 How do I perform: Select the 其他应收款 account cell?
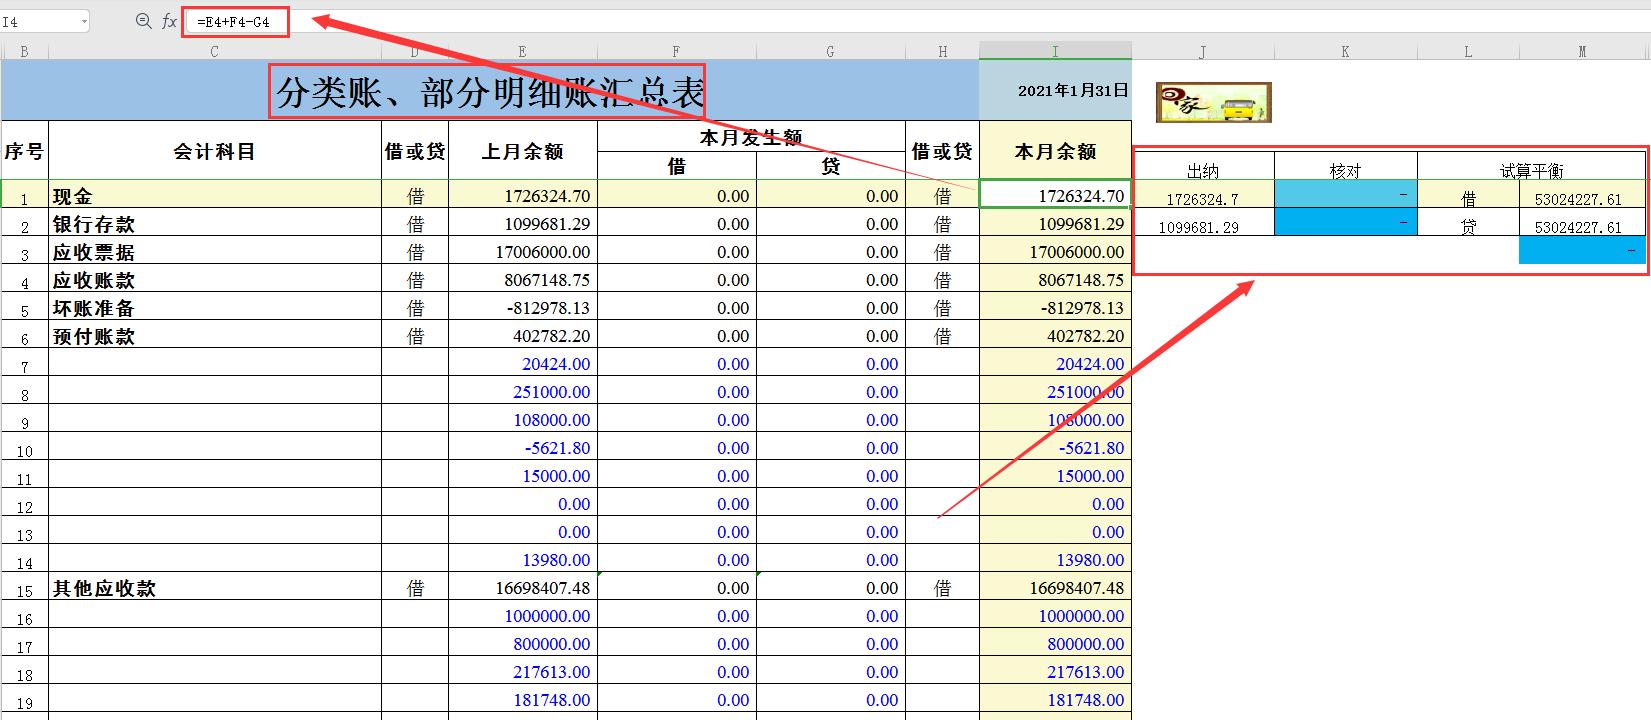[x=214, y=588]
